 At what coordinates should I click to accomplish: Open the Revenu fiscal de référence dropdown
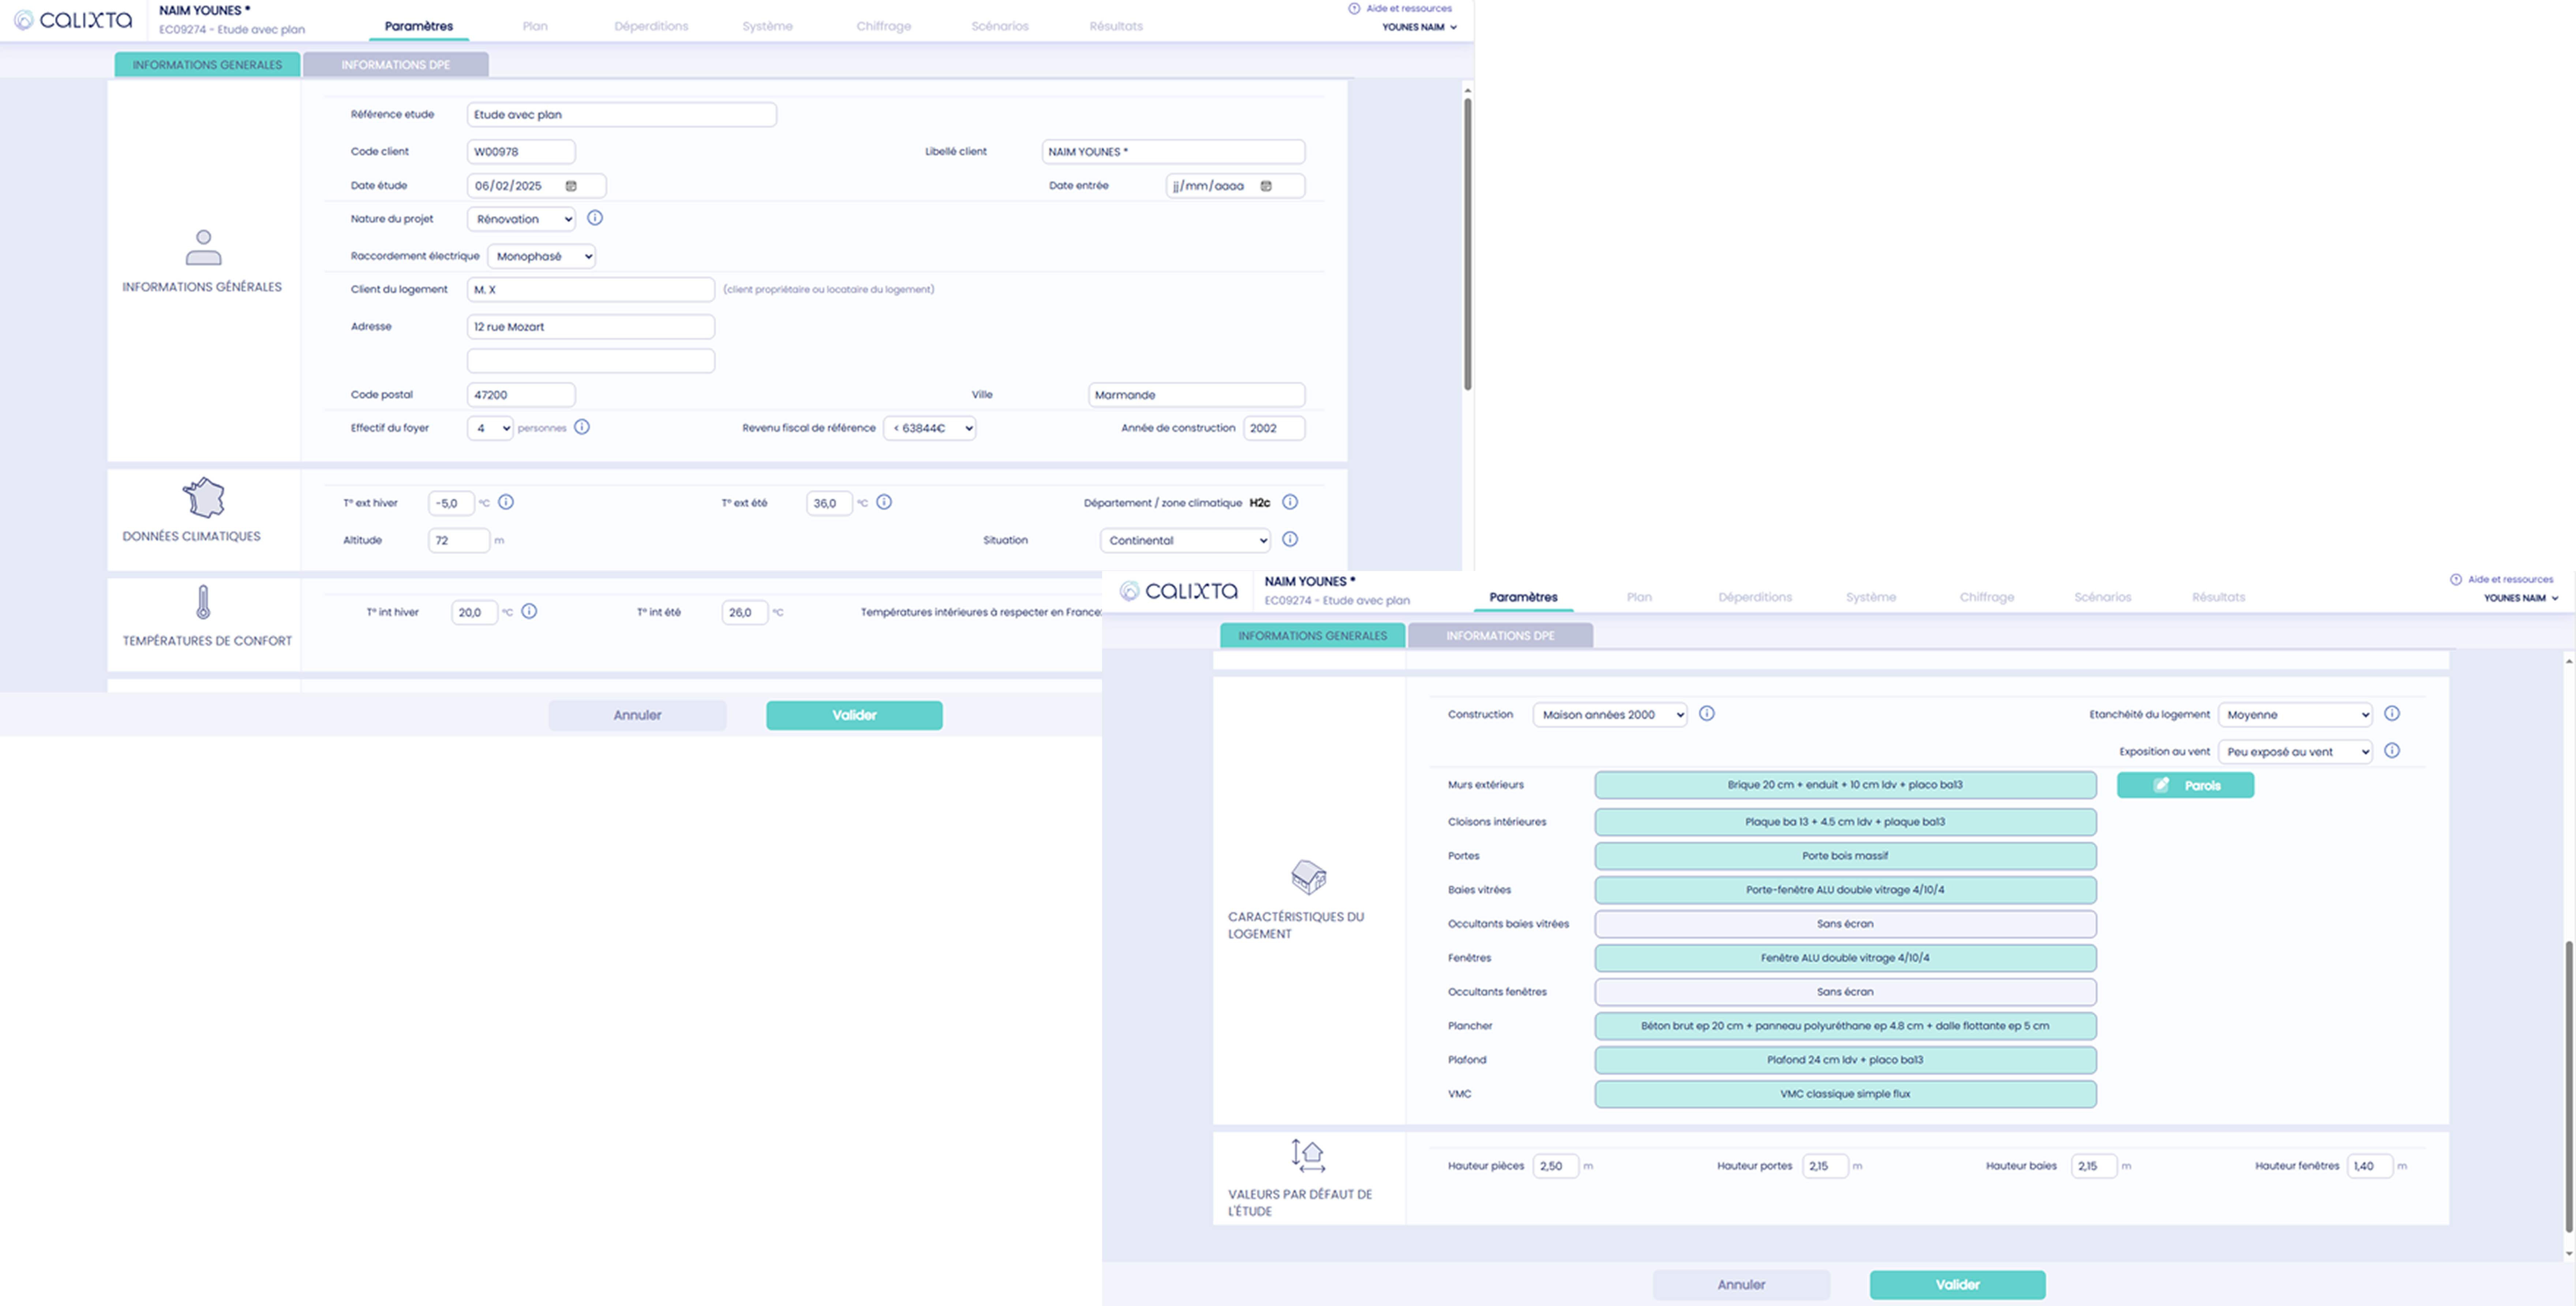tap(930, 428)
